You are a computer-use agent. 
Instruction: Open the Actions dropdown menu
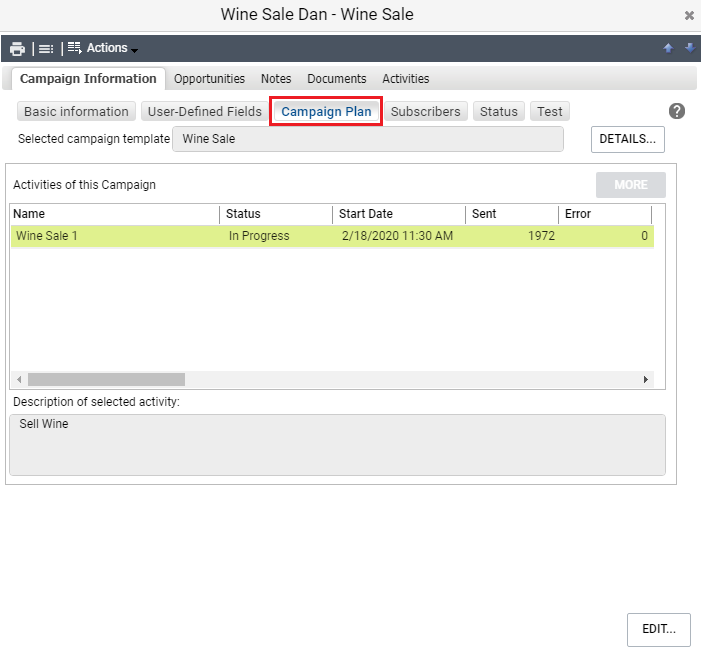click(103, 48)
